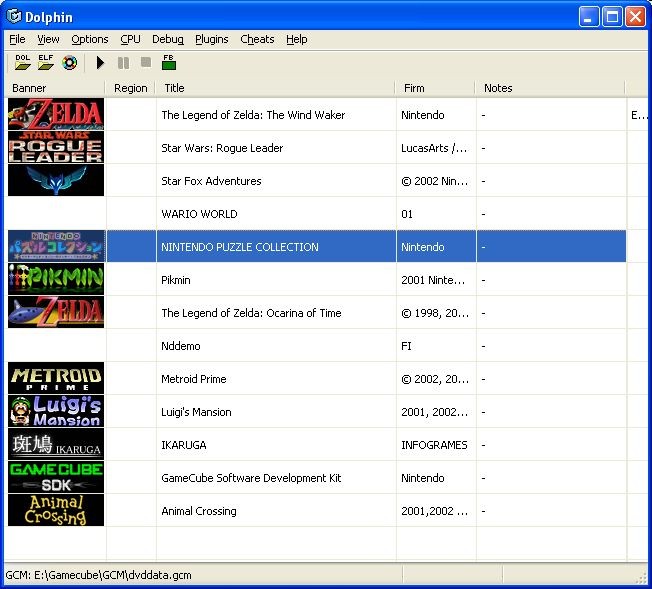Viewport: 652px width, 589px height.
Task: Click the FB framebuffer toolbar icon
Action: [x=169, y=62]
